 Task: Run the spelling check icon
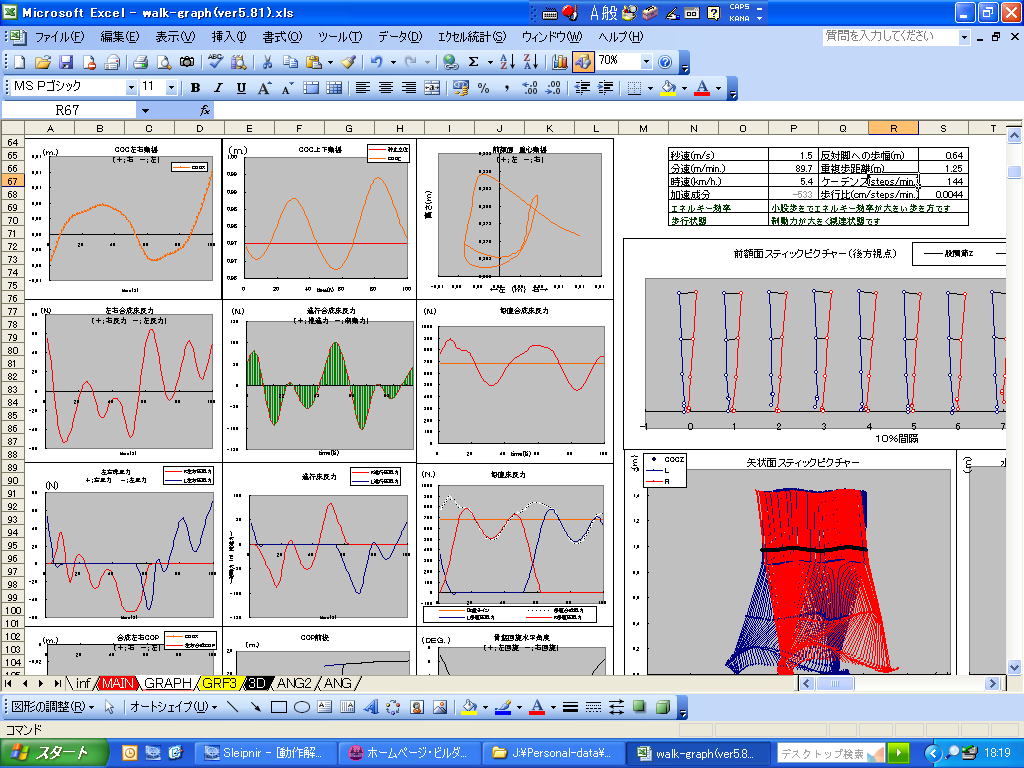point(215,62)
